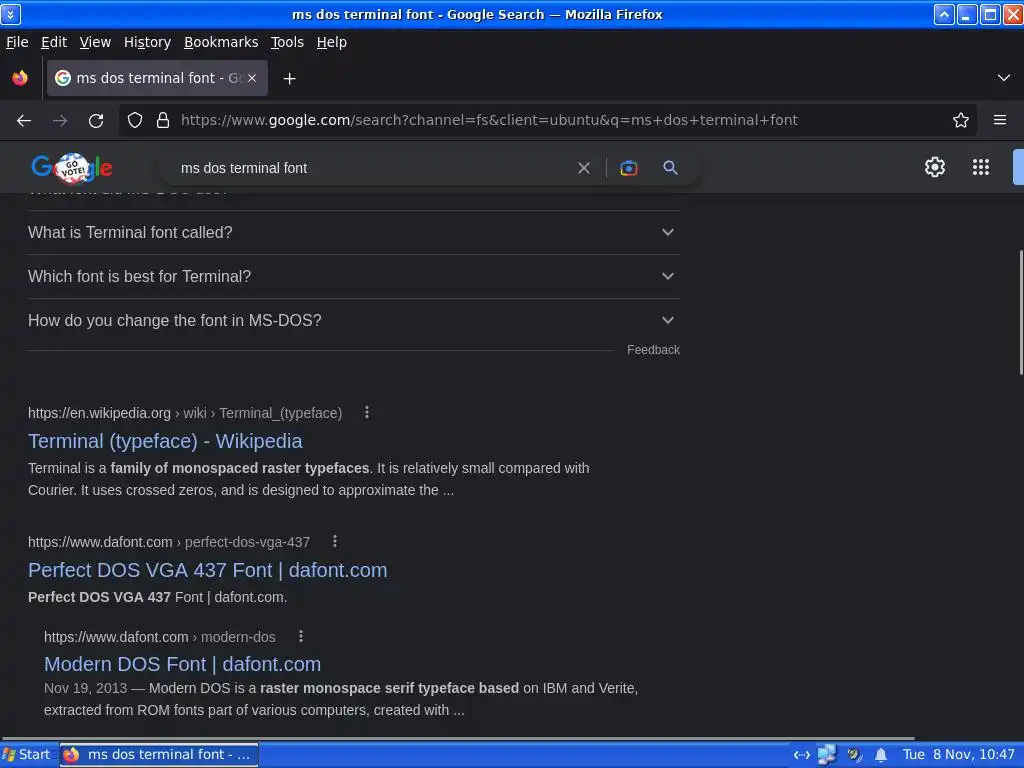Open the History menu
The width and height of the screenshot is (1024, 768).
tap(147, 42)
